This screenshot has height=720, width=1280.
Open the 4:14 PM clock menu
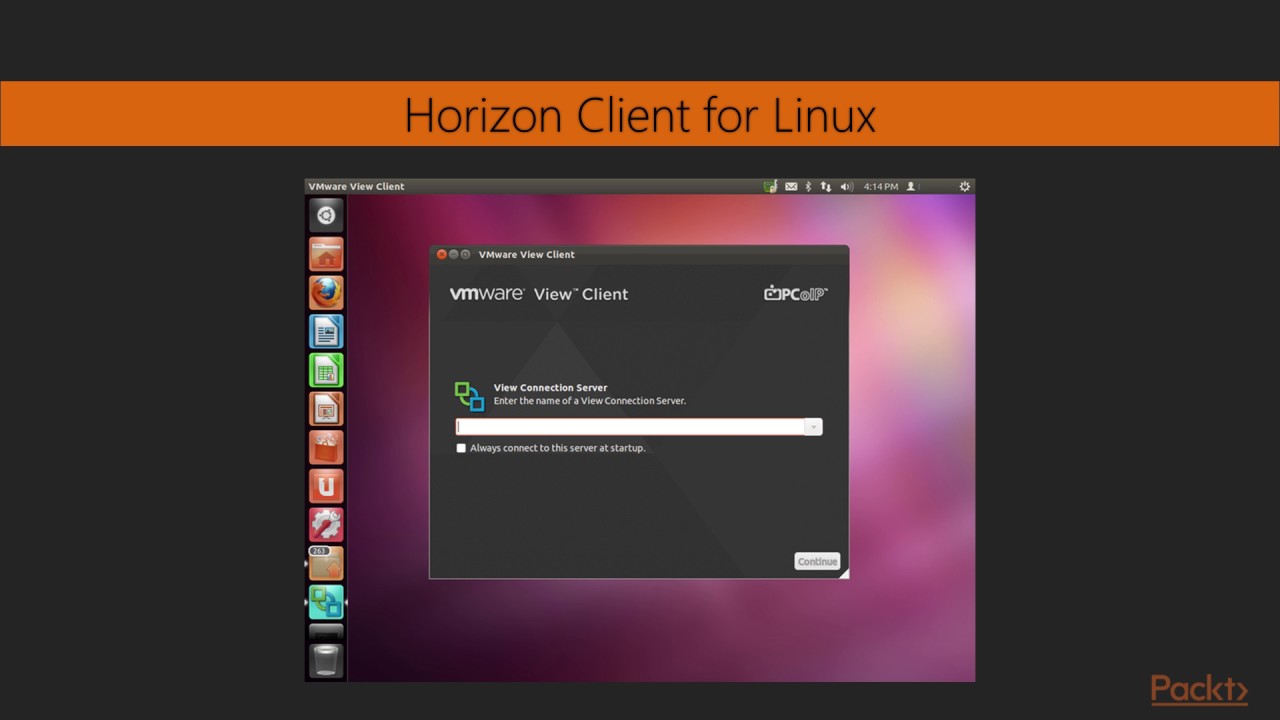point(881,186)
